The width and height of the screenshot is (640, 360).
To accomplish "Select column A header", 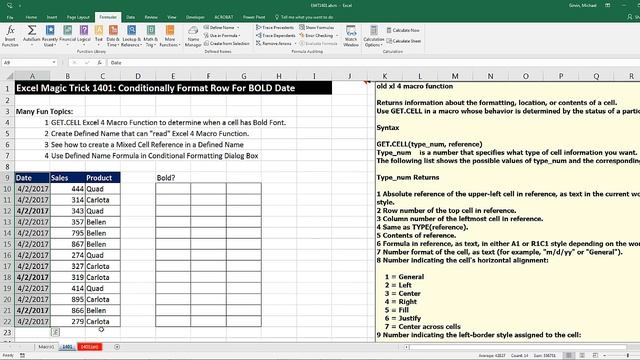I will (32, 76).
